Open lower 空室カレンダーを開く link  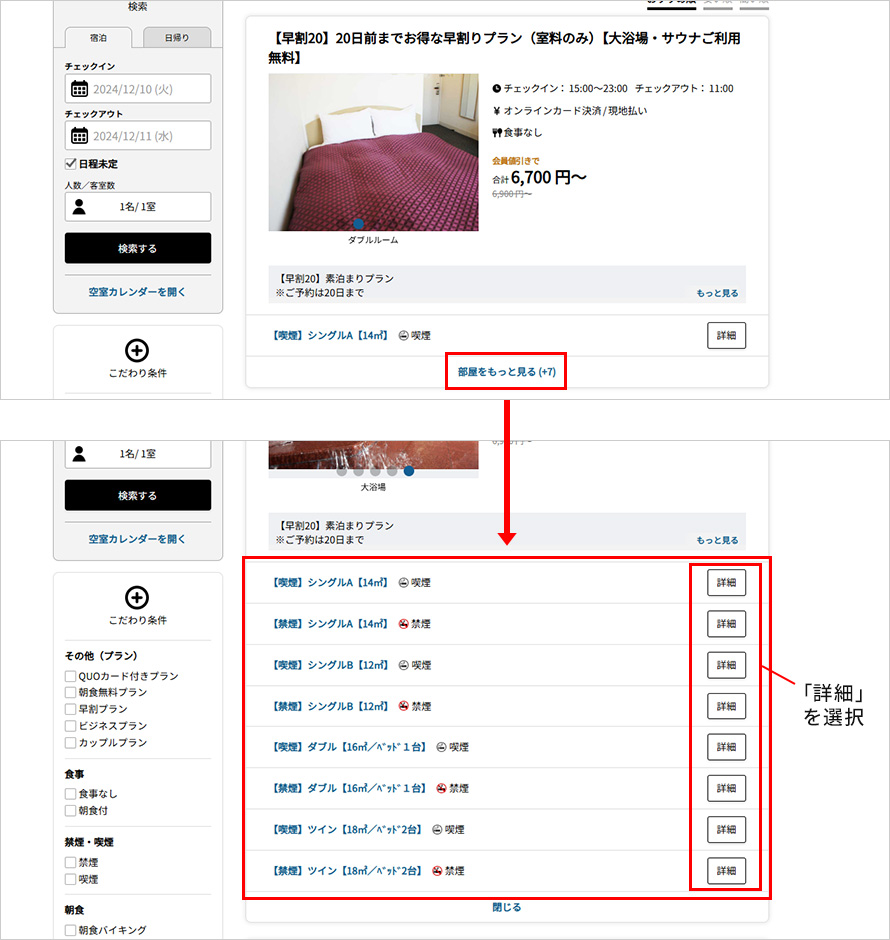(137, 539)
